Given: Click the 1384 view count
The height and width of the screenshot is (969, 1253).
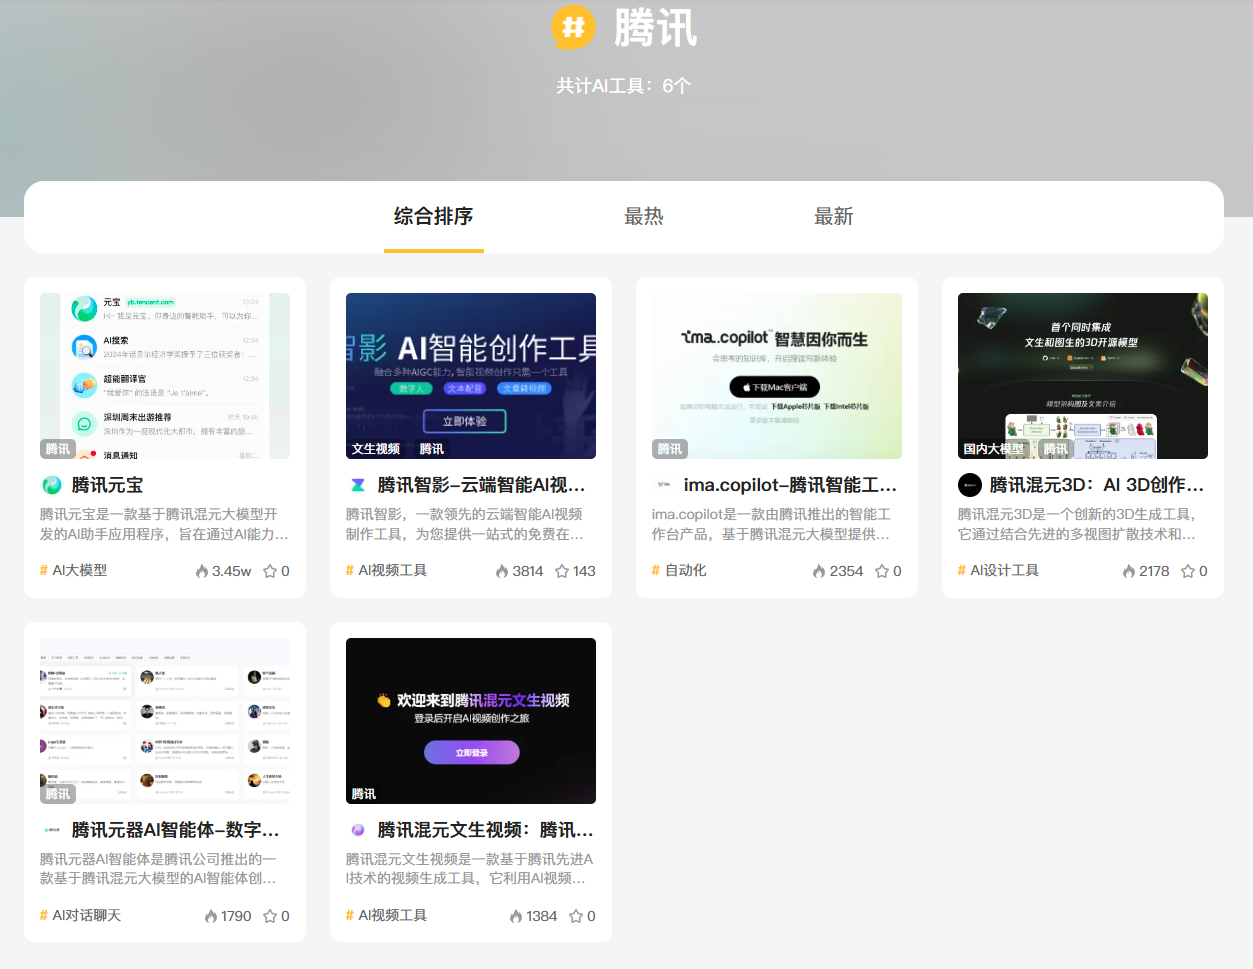Looking at the screenshot, I should tap(542, 916).
